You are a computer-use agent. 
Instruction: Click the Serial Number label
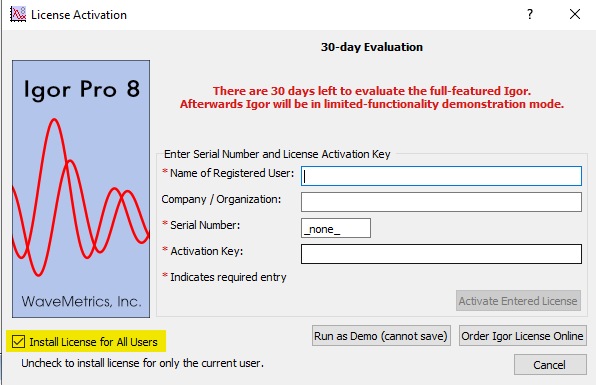coord(201,225)
